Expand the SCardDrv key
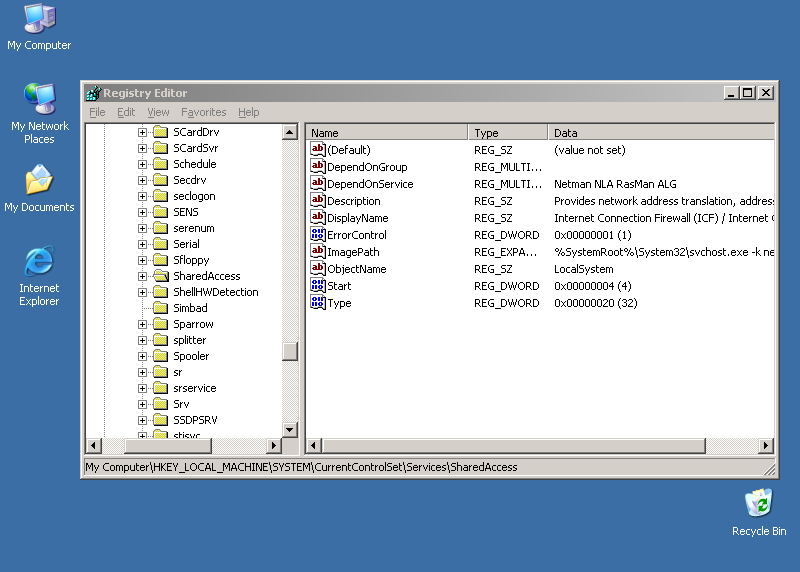The width and height of the screenshot is (800, 572). tap(142, 132)
